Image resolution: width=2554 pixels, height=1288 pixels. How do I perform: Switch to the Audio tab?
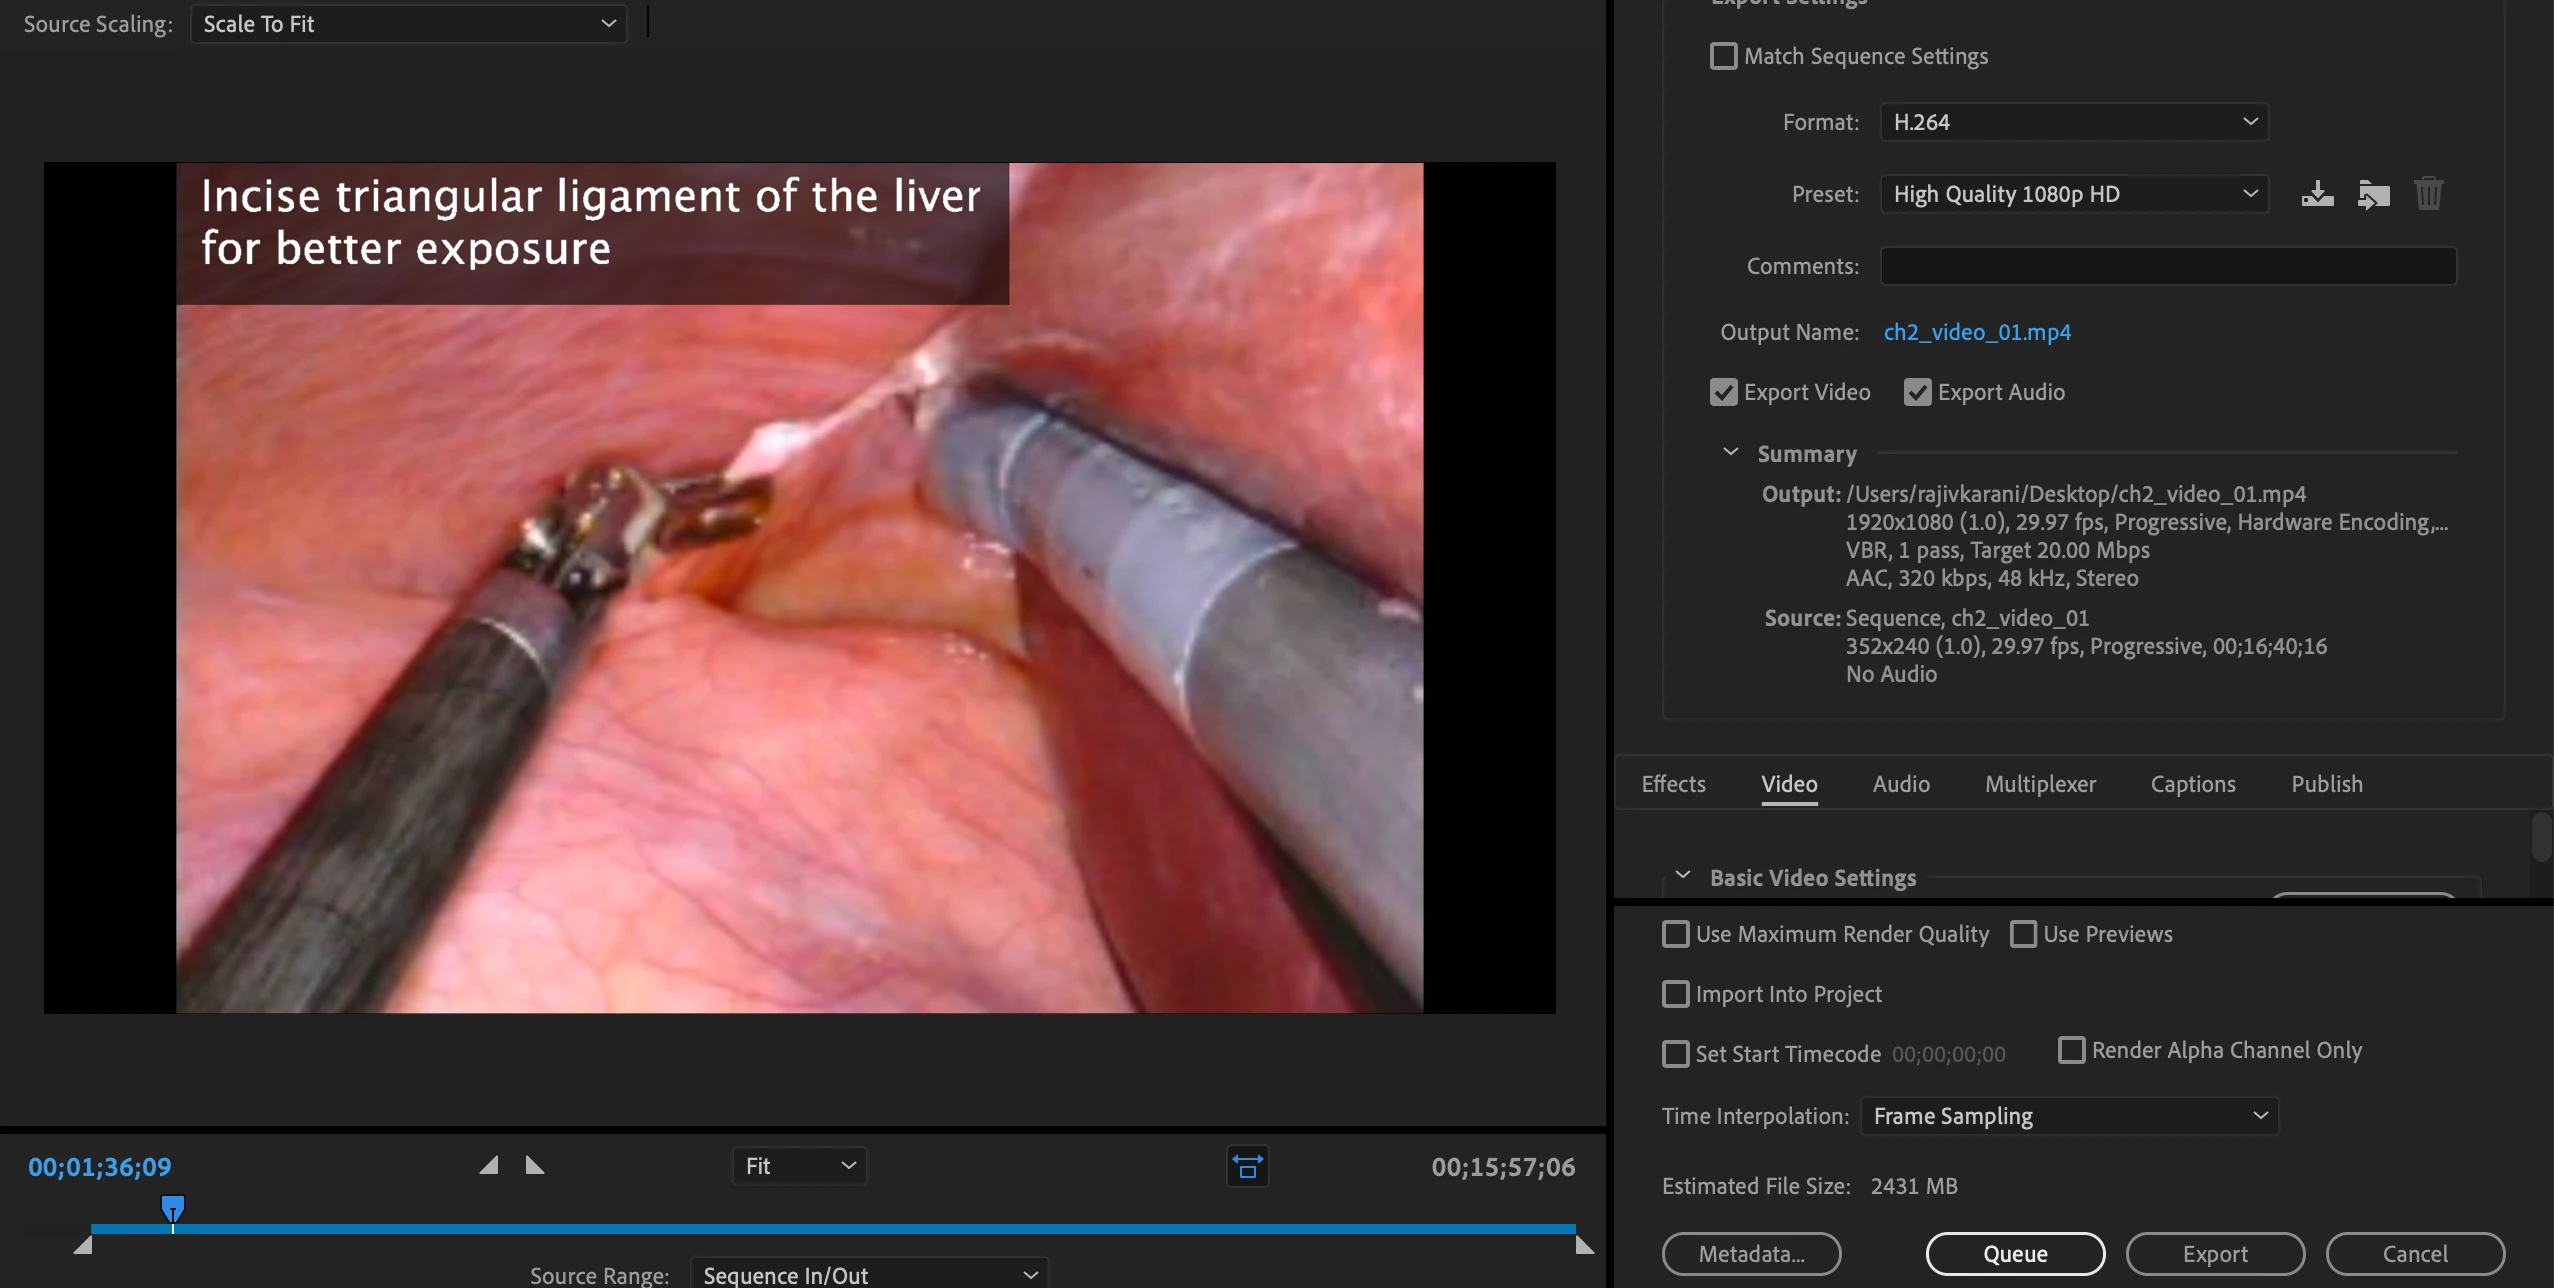pos(1900,784)
